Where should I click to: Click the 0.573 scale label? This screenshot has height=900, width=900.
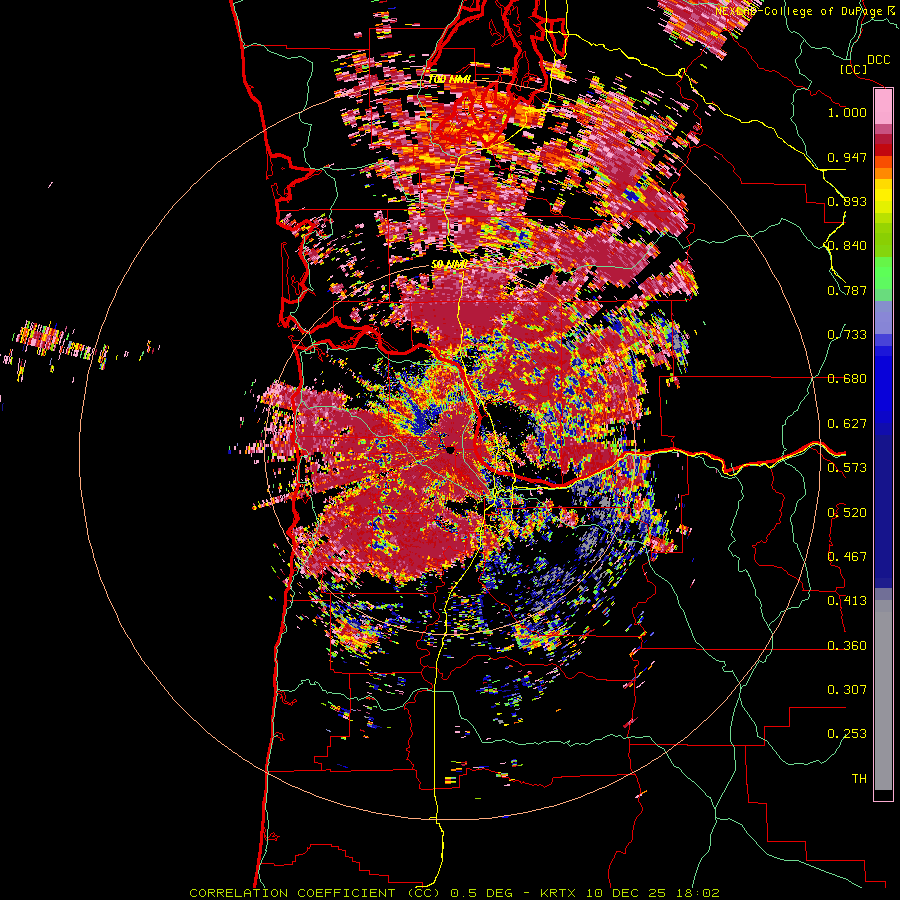[847, 468]
